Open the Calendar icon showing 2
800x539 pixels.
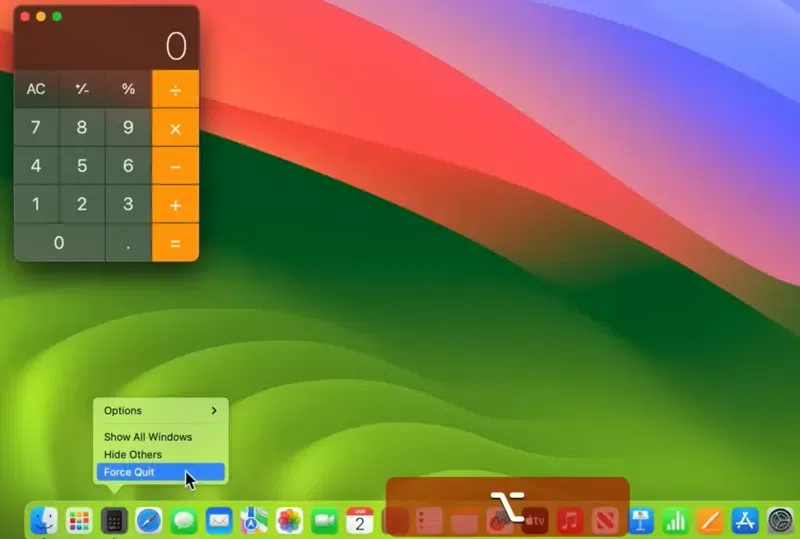pyautogui.click(x=359, y=521)
